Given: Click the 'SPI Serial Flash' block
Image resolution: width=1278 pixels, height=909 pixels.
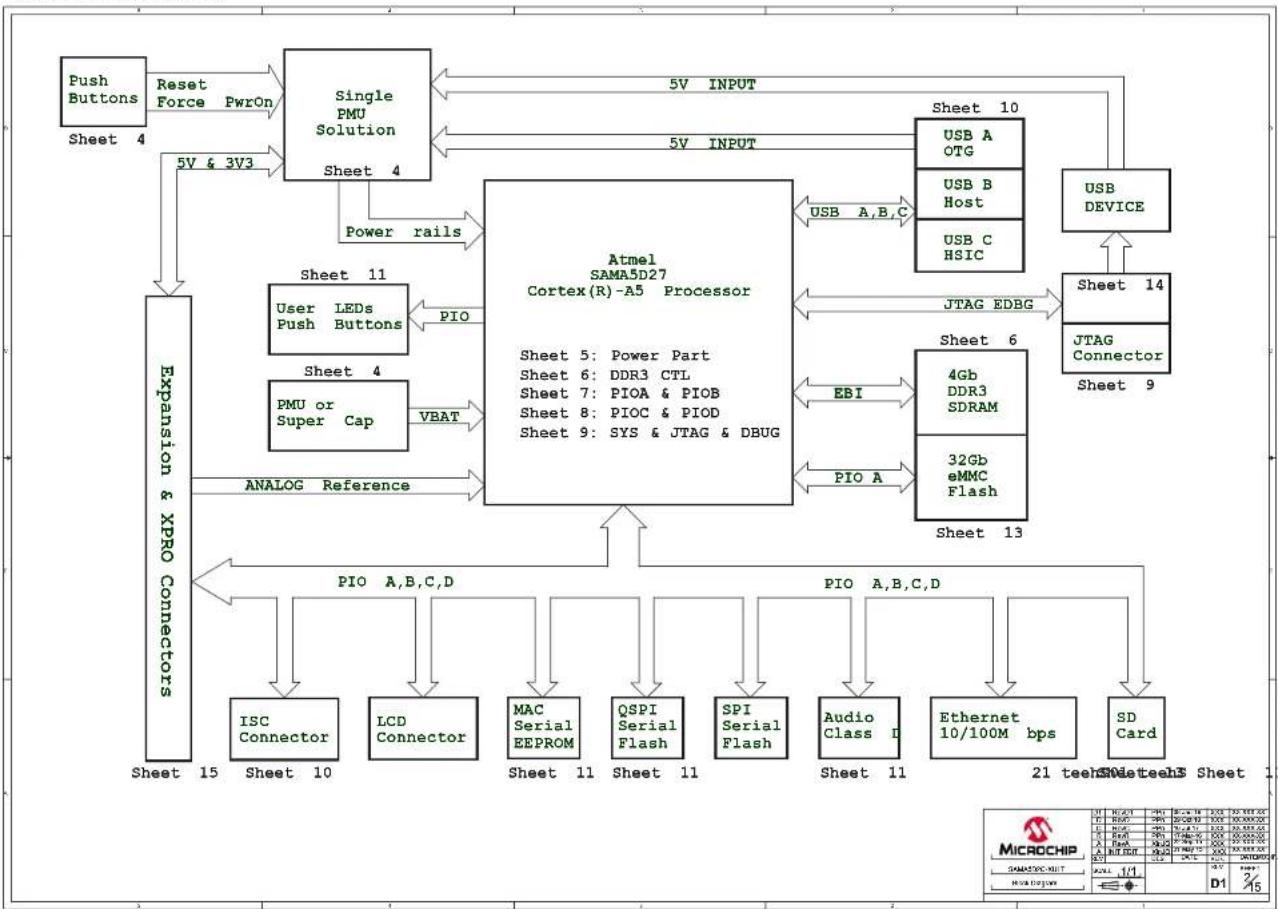Looking at the screenshot, I should [751, 728].
